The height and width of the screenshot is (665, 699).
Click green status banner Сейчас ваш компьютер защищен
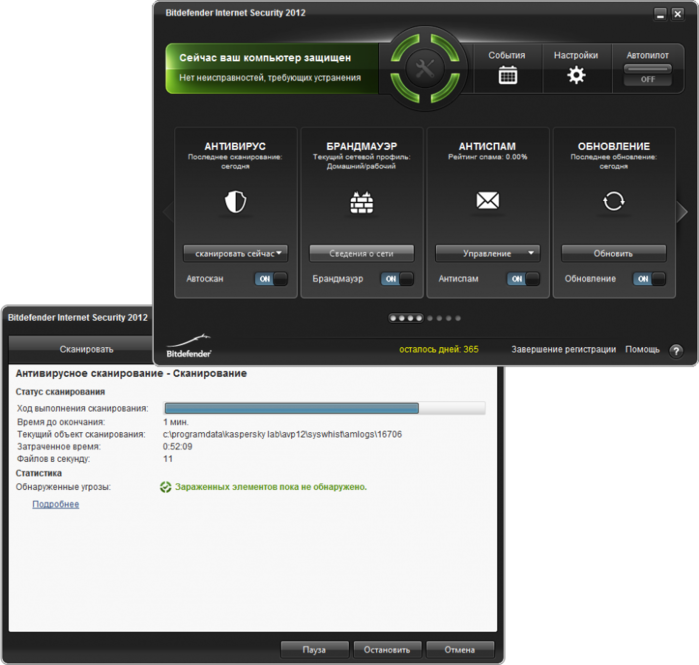tap(272, 68)
